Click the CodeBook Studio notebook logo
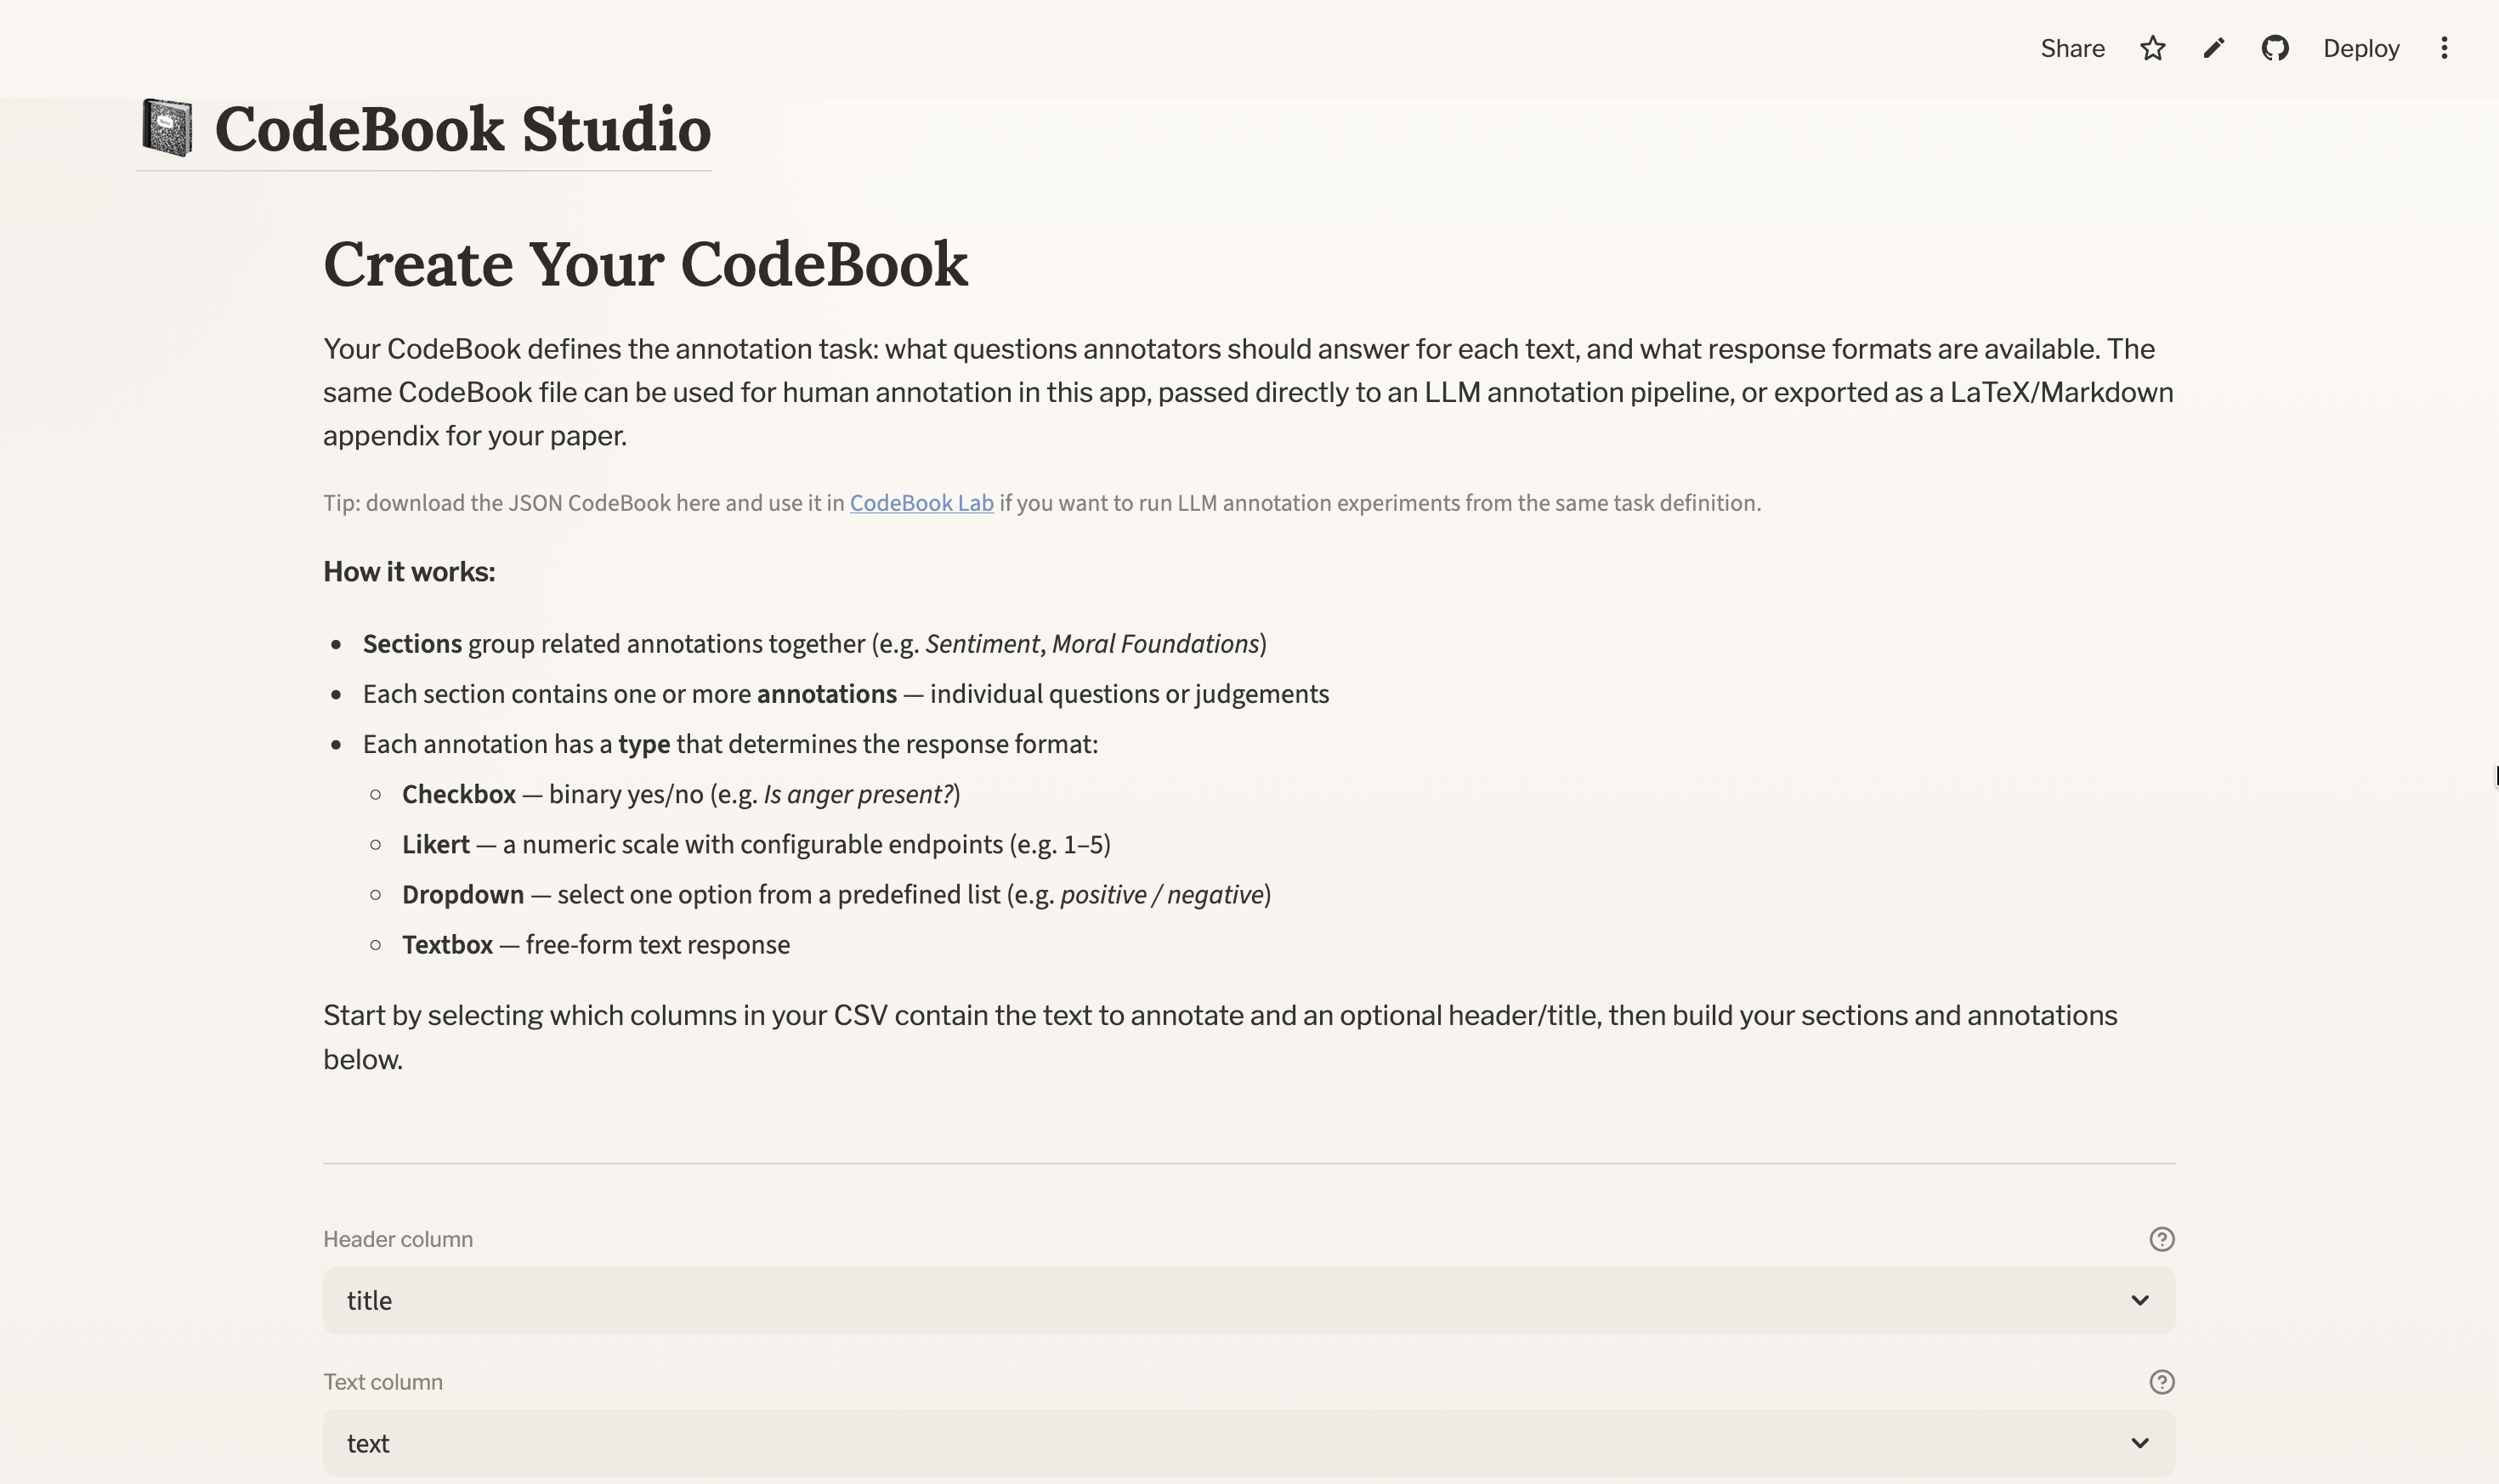2499x1484 pixels. click(x=167, y=128)
